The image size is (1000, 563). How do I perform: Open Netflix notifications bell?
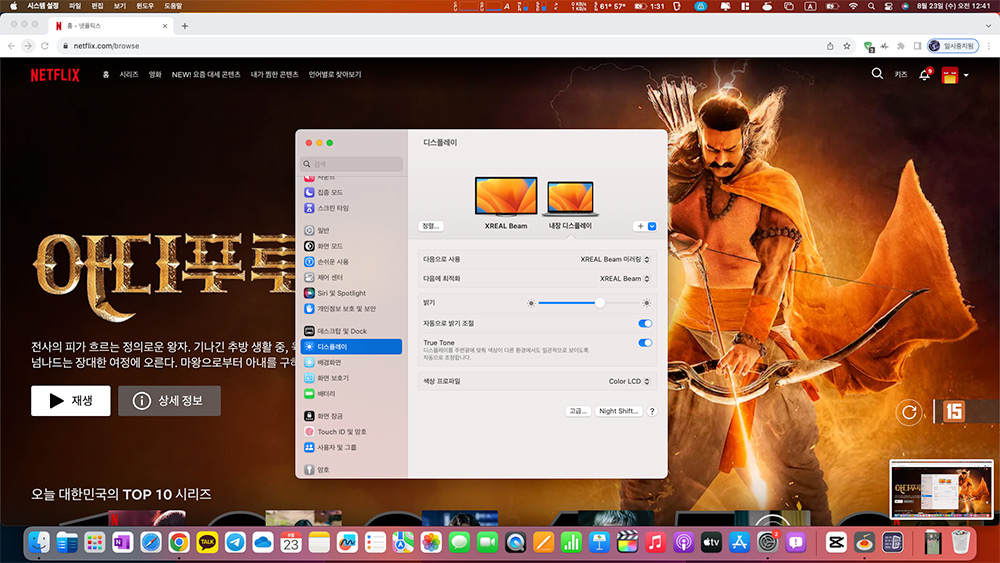924,75
